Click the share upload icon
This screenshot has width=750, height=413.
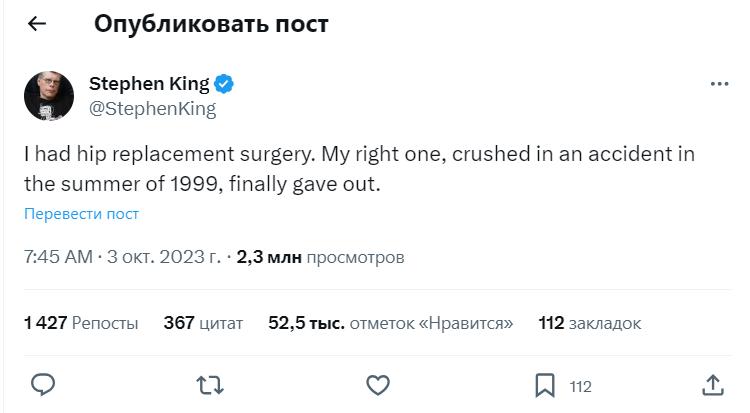point(712,385)
